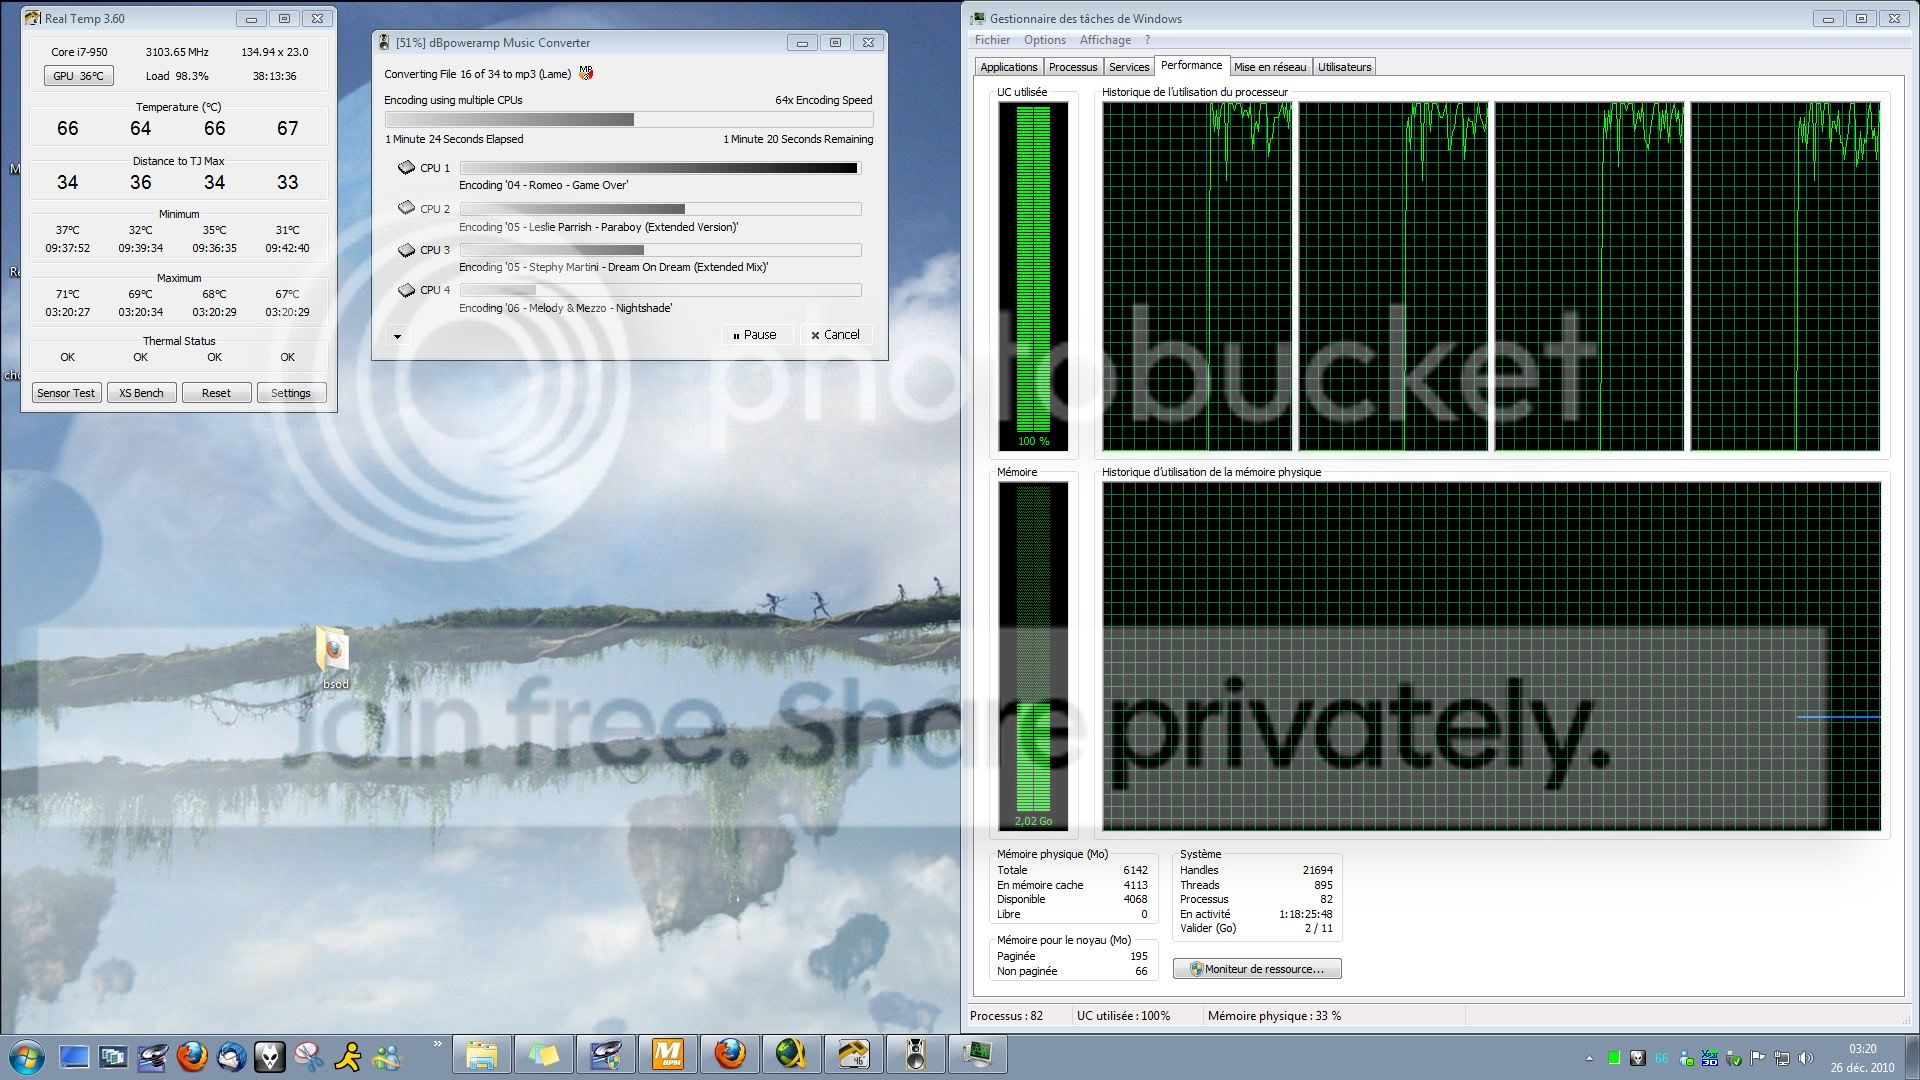Open Action Center flag tray icon
The height and width of the screenshot is (1080, 1920).
(1758, 1058)
